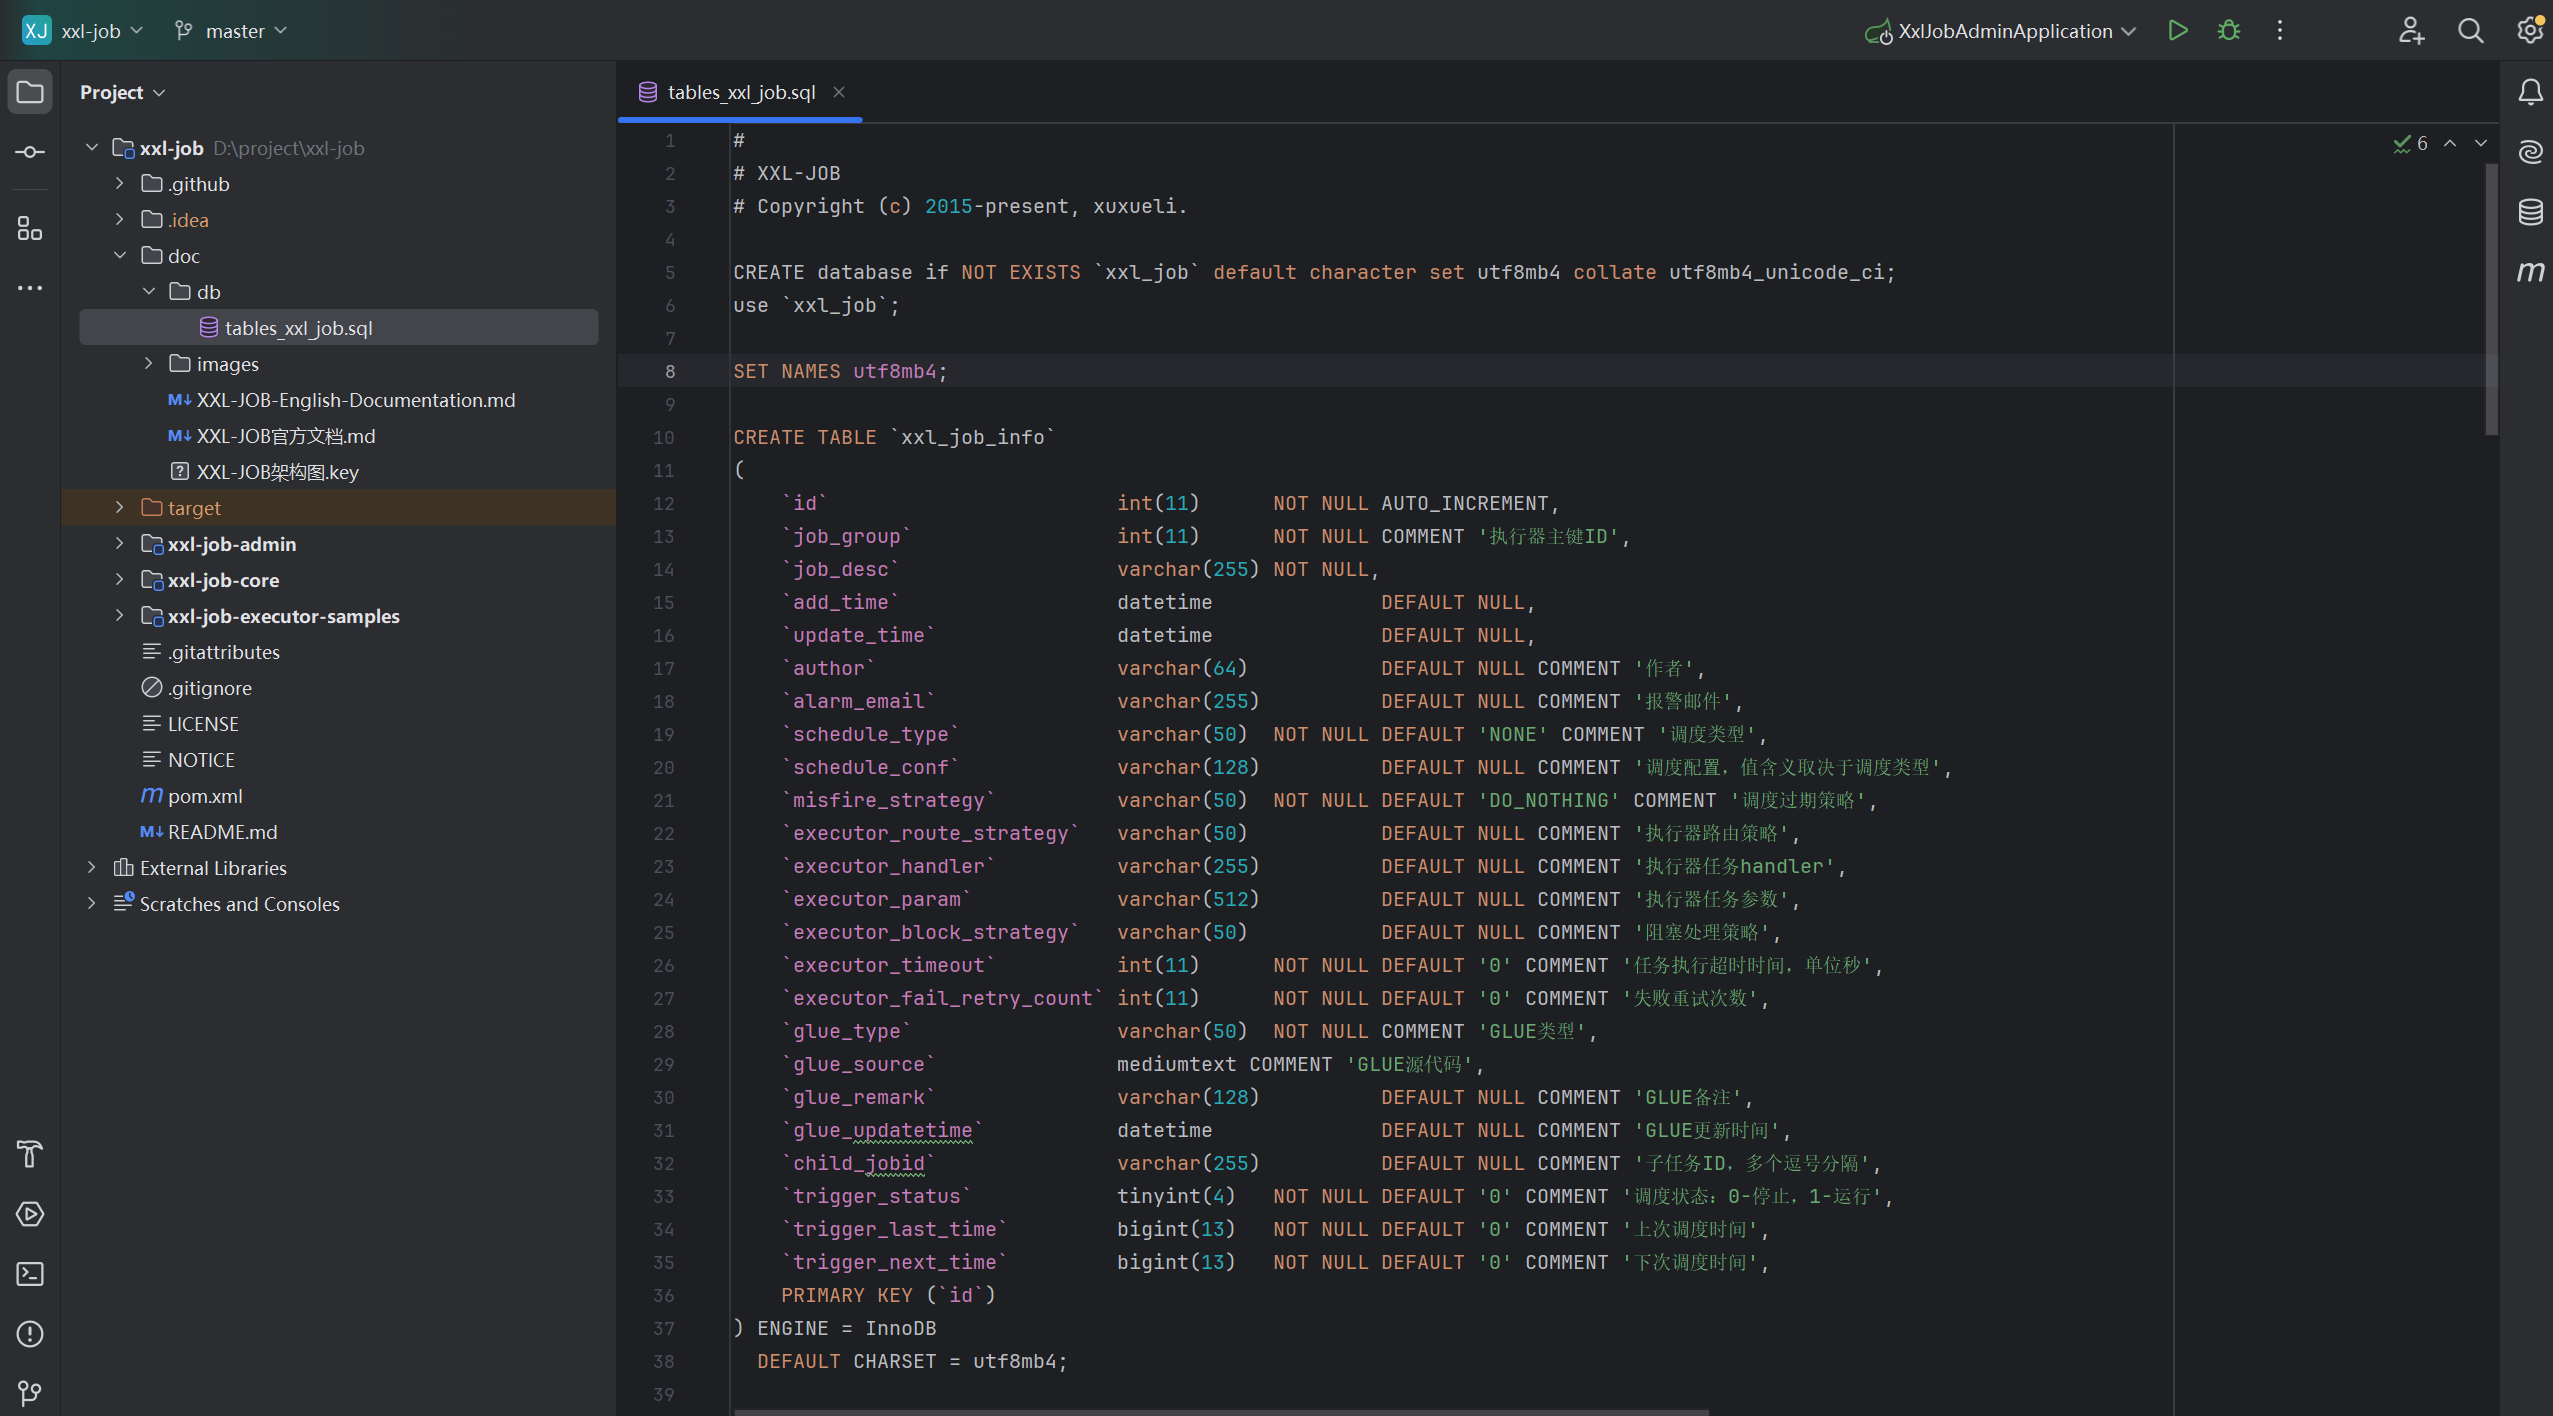Collapse the db folder
This screenshot has width=2553, height=1416.
point(148,291)
